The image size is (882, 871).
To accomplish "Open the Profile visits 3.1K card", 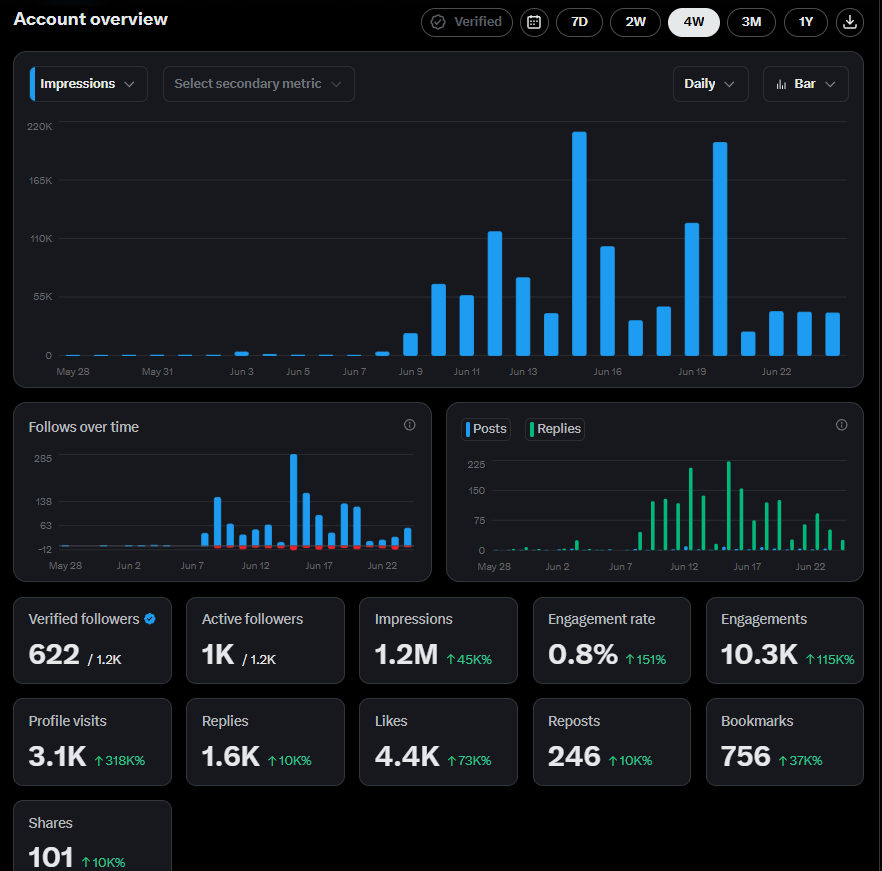I will tap(92, 742).
